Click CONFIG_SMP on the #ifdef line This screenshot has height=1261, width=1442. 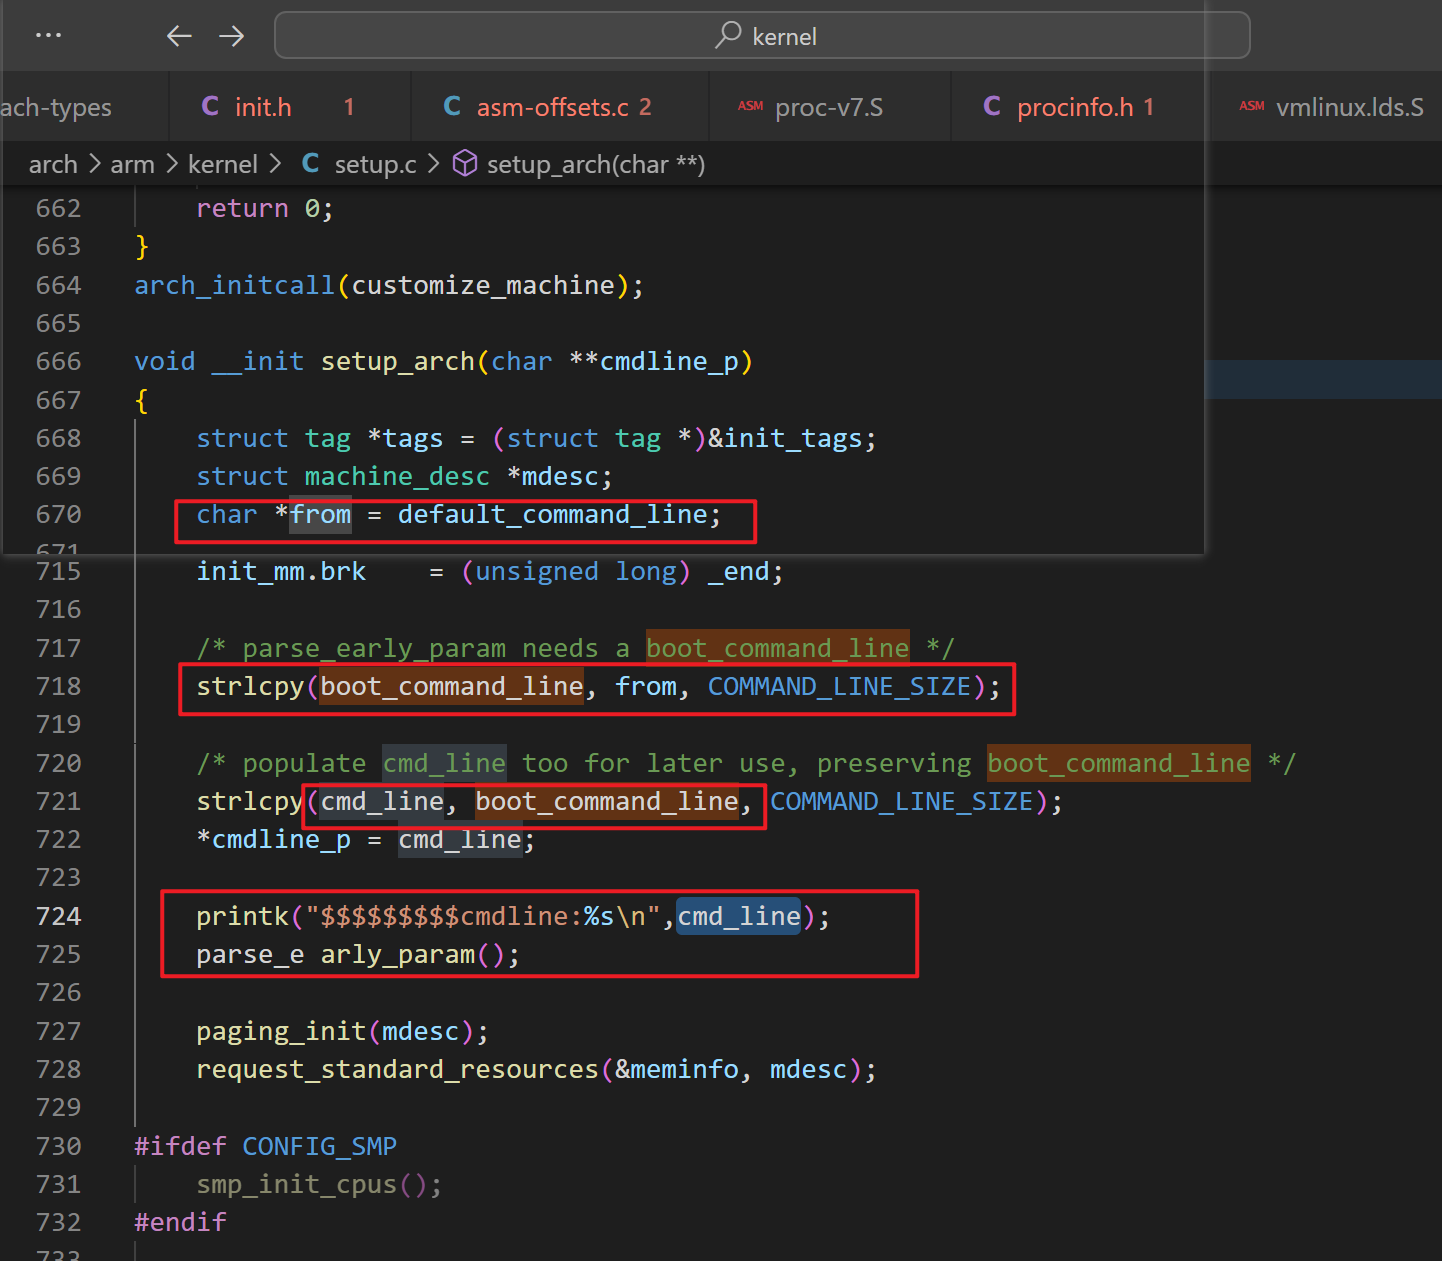click(320, 1146)
